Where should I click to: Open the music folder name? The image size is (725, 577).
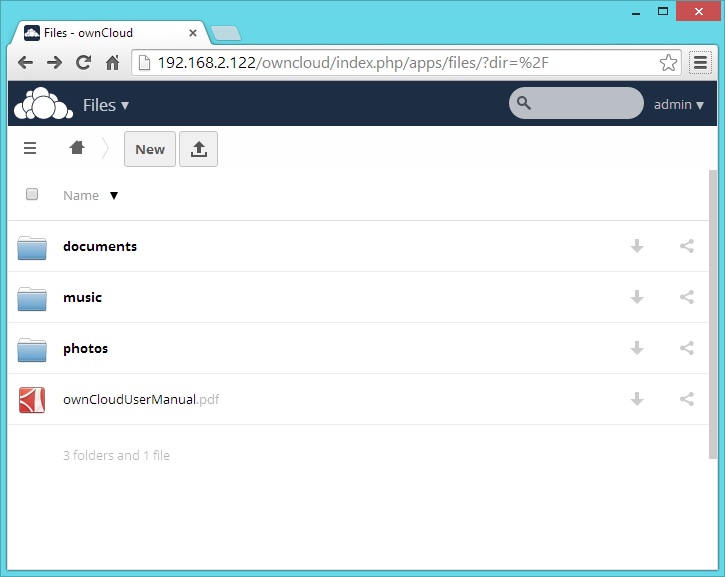(82, 297)
